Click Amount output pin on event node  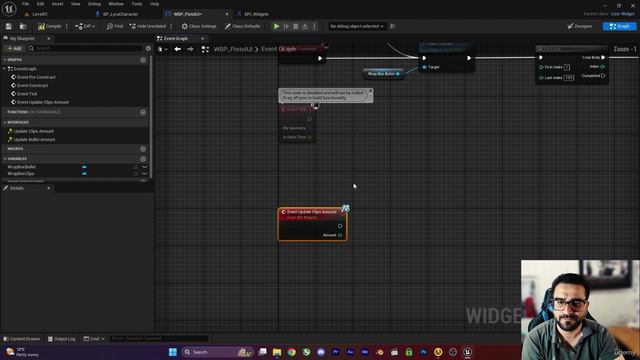[340, 235]
